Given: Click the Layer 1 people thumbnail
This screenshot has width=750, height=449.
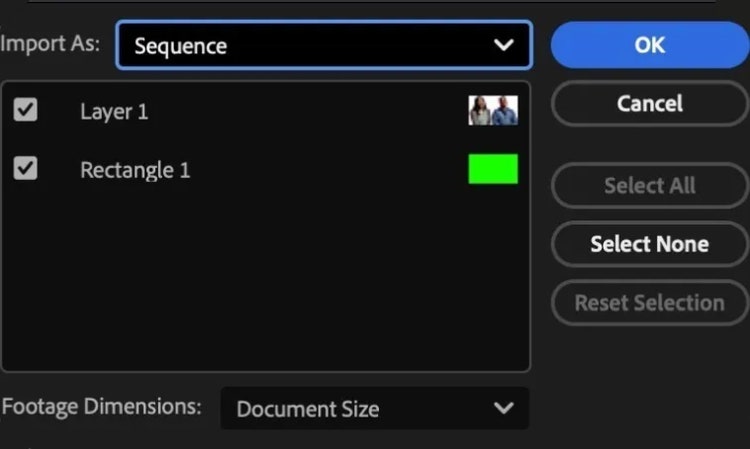Looking at the screenshot, I should pyautogui.click(x=493, y=110).
